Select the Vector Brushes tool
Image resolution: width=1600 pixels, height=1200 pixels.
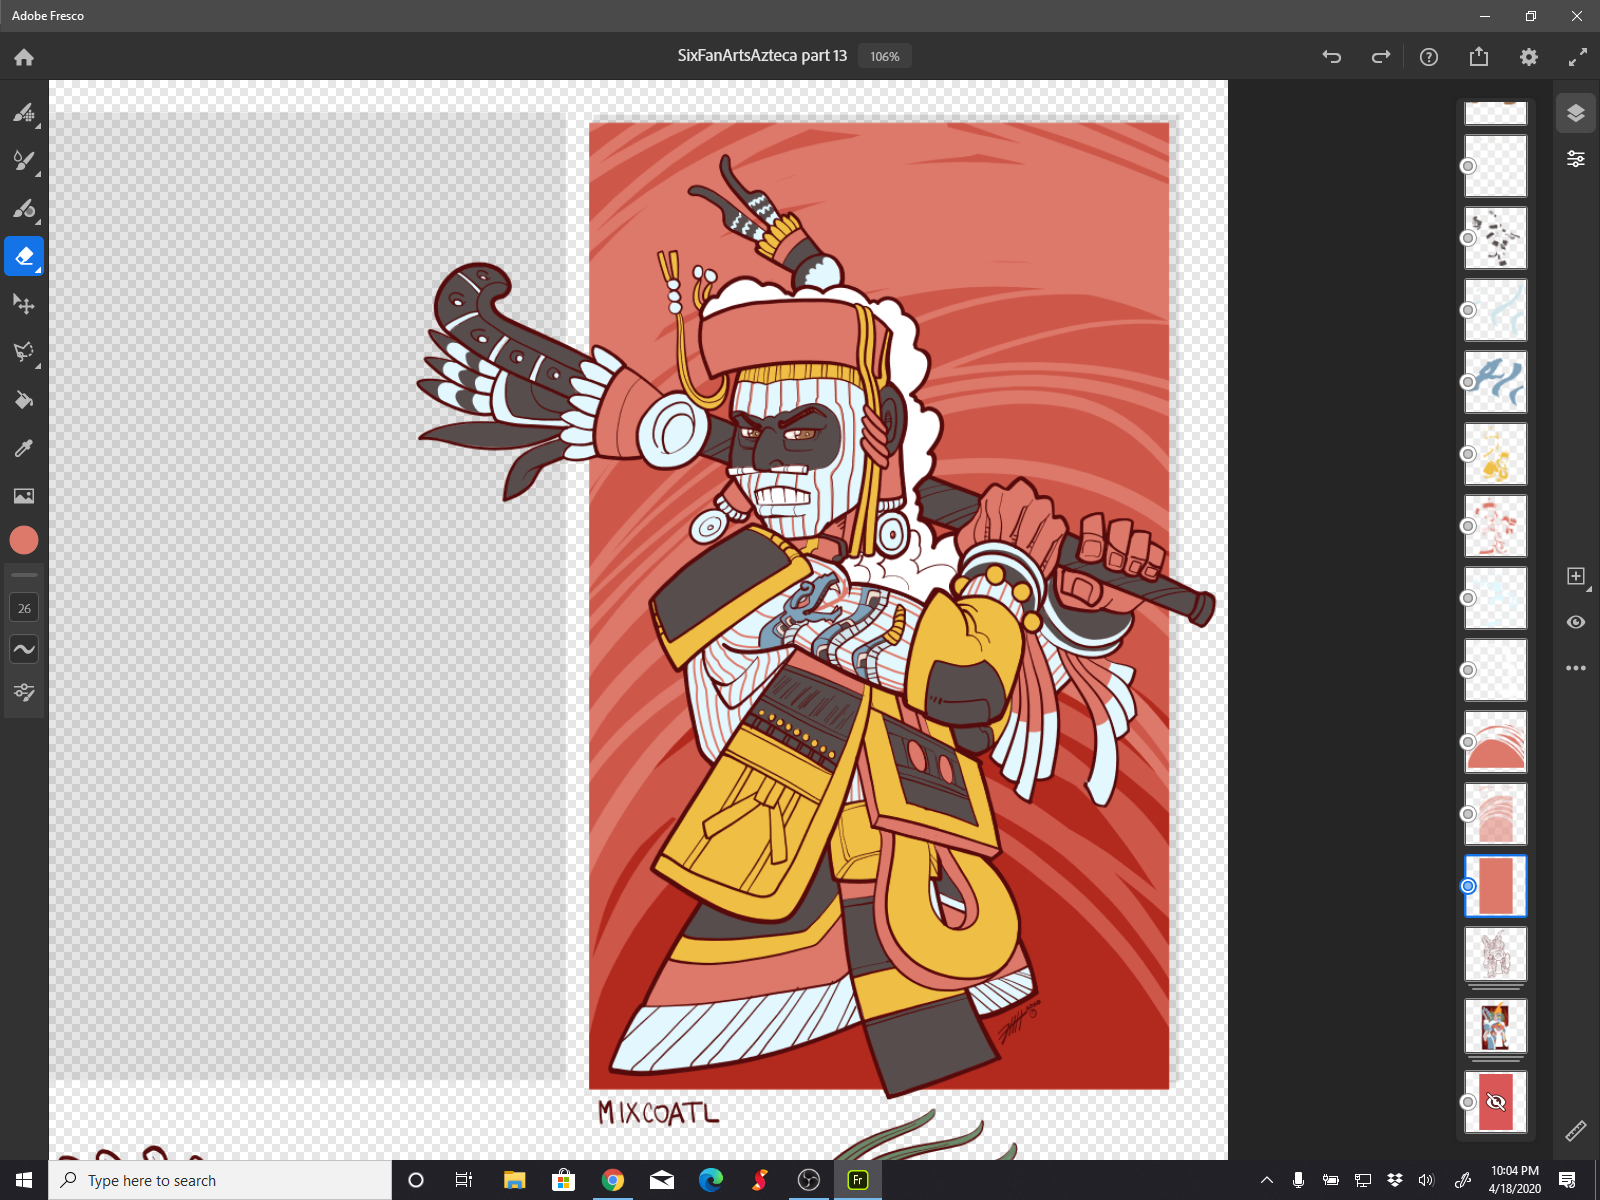(x=24, y=208)
